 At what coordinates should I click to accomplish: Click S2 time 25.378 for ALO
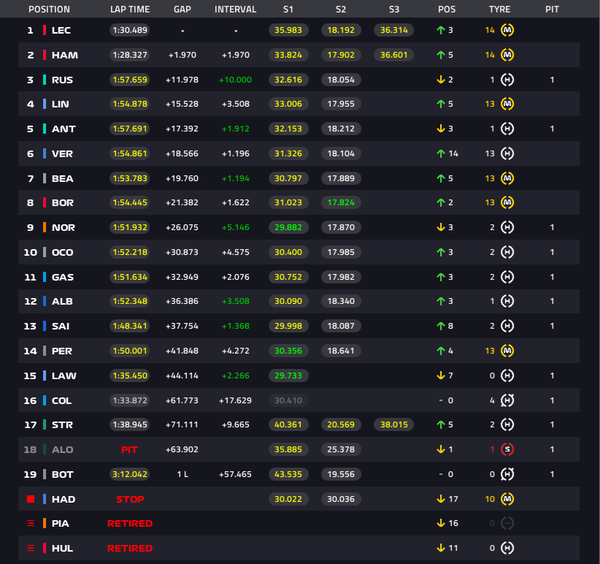pos(341,449)
